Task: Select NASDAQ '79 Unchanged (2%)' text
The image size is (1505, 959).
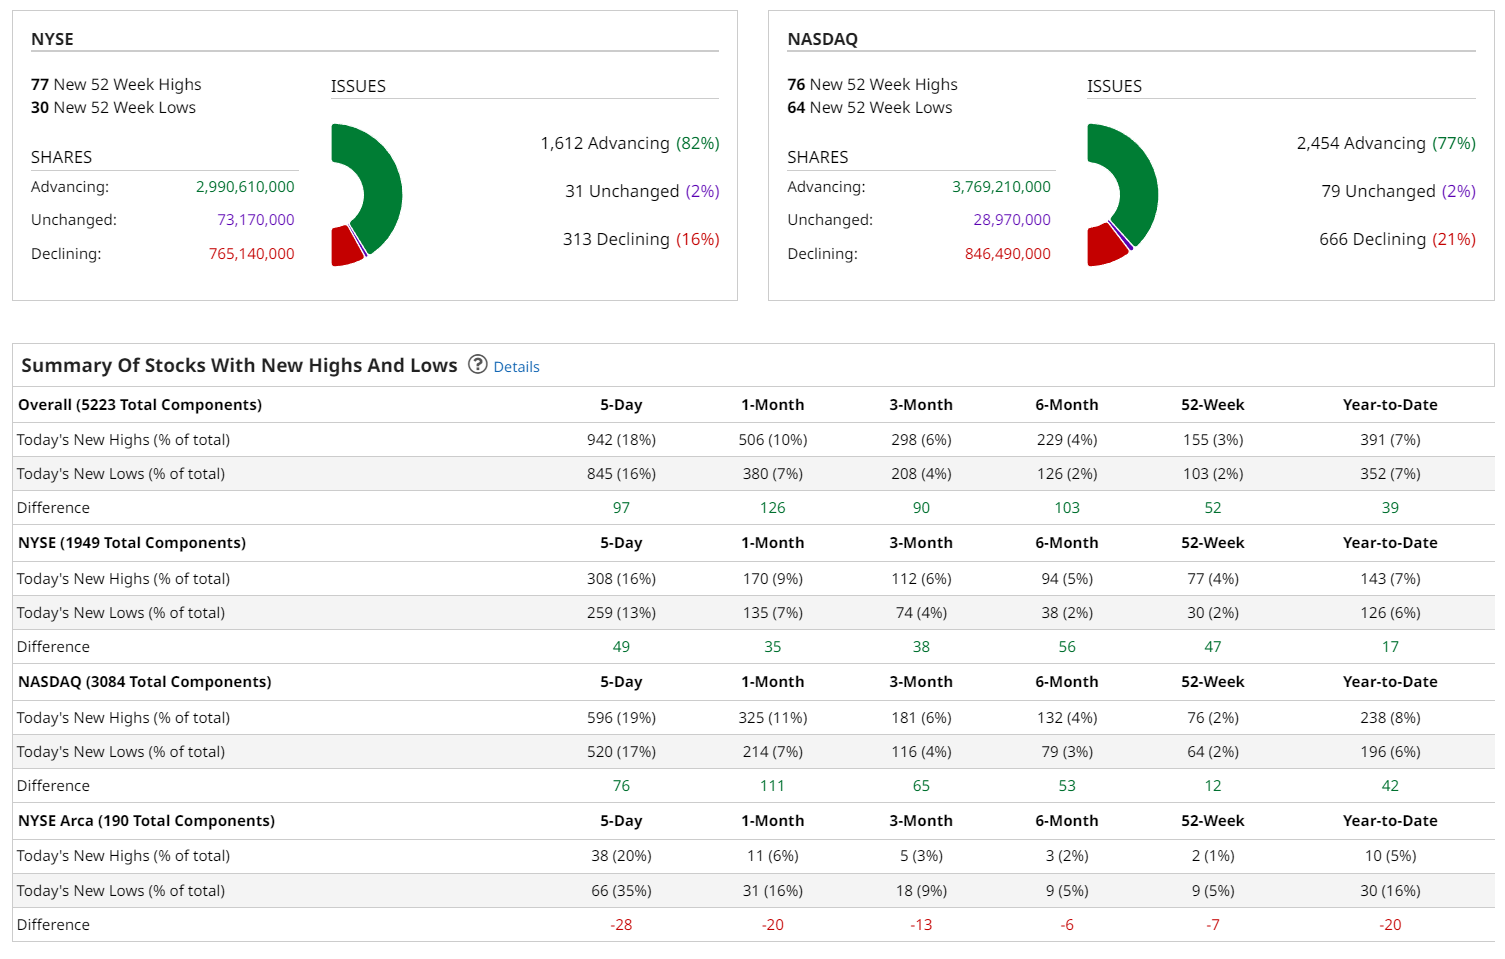Action: (1398, 191)
